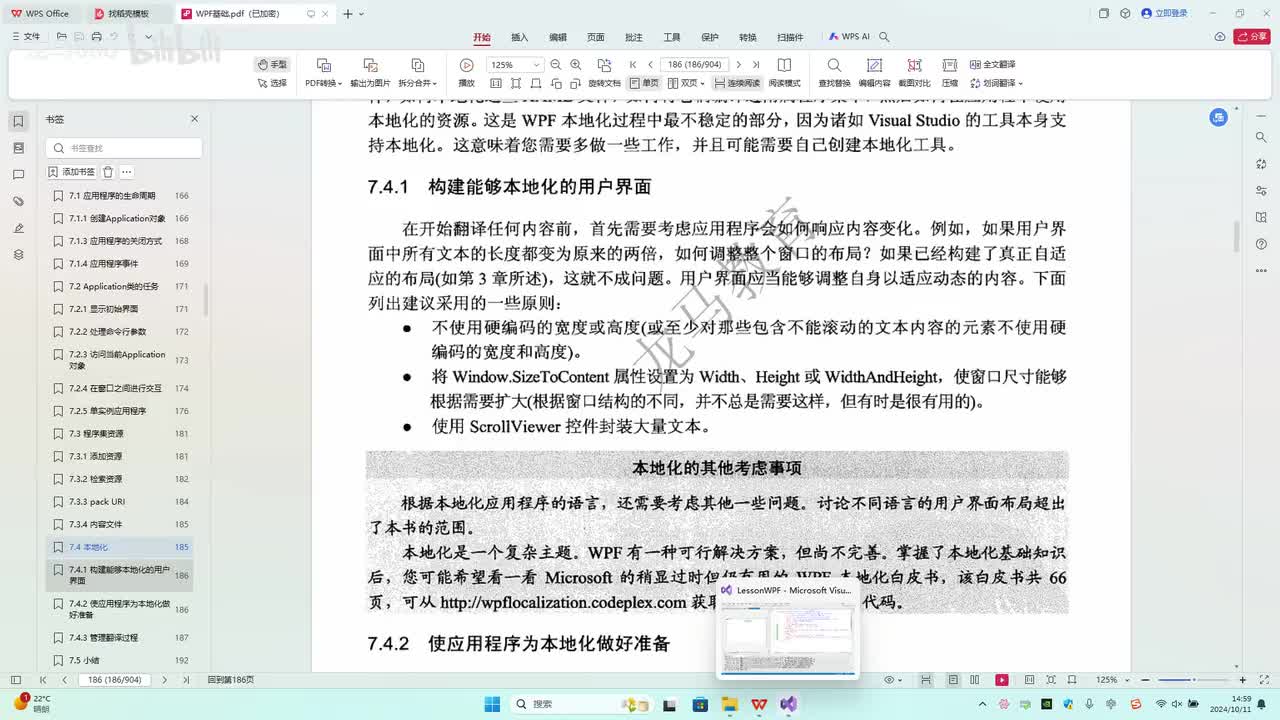Image resolution: width=1280 pixels, height=720 pixels.
Task: Switch to 开始 ribbon tab
Action: pyautogui.click(x=482, y=37)
